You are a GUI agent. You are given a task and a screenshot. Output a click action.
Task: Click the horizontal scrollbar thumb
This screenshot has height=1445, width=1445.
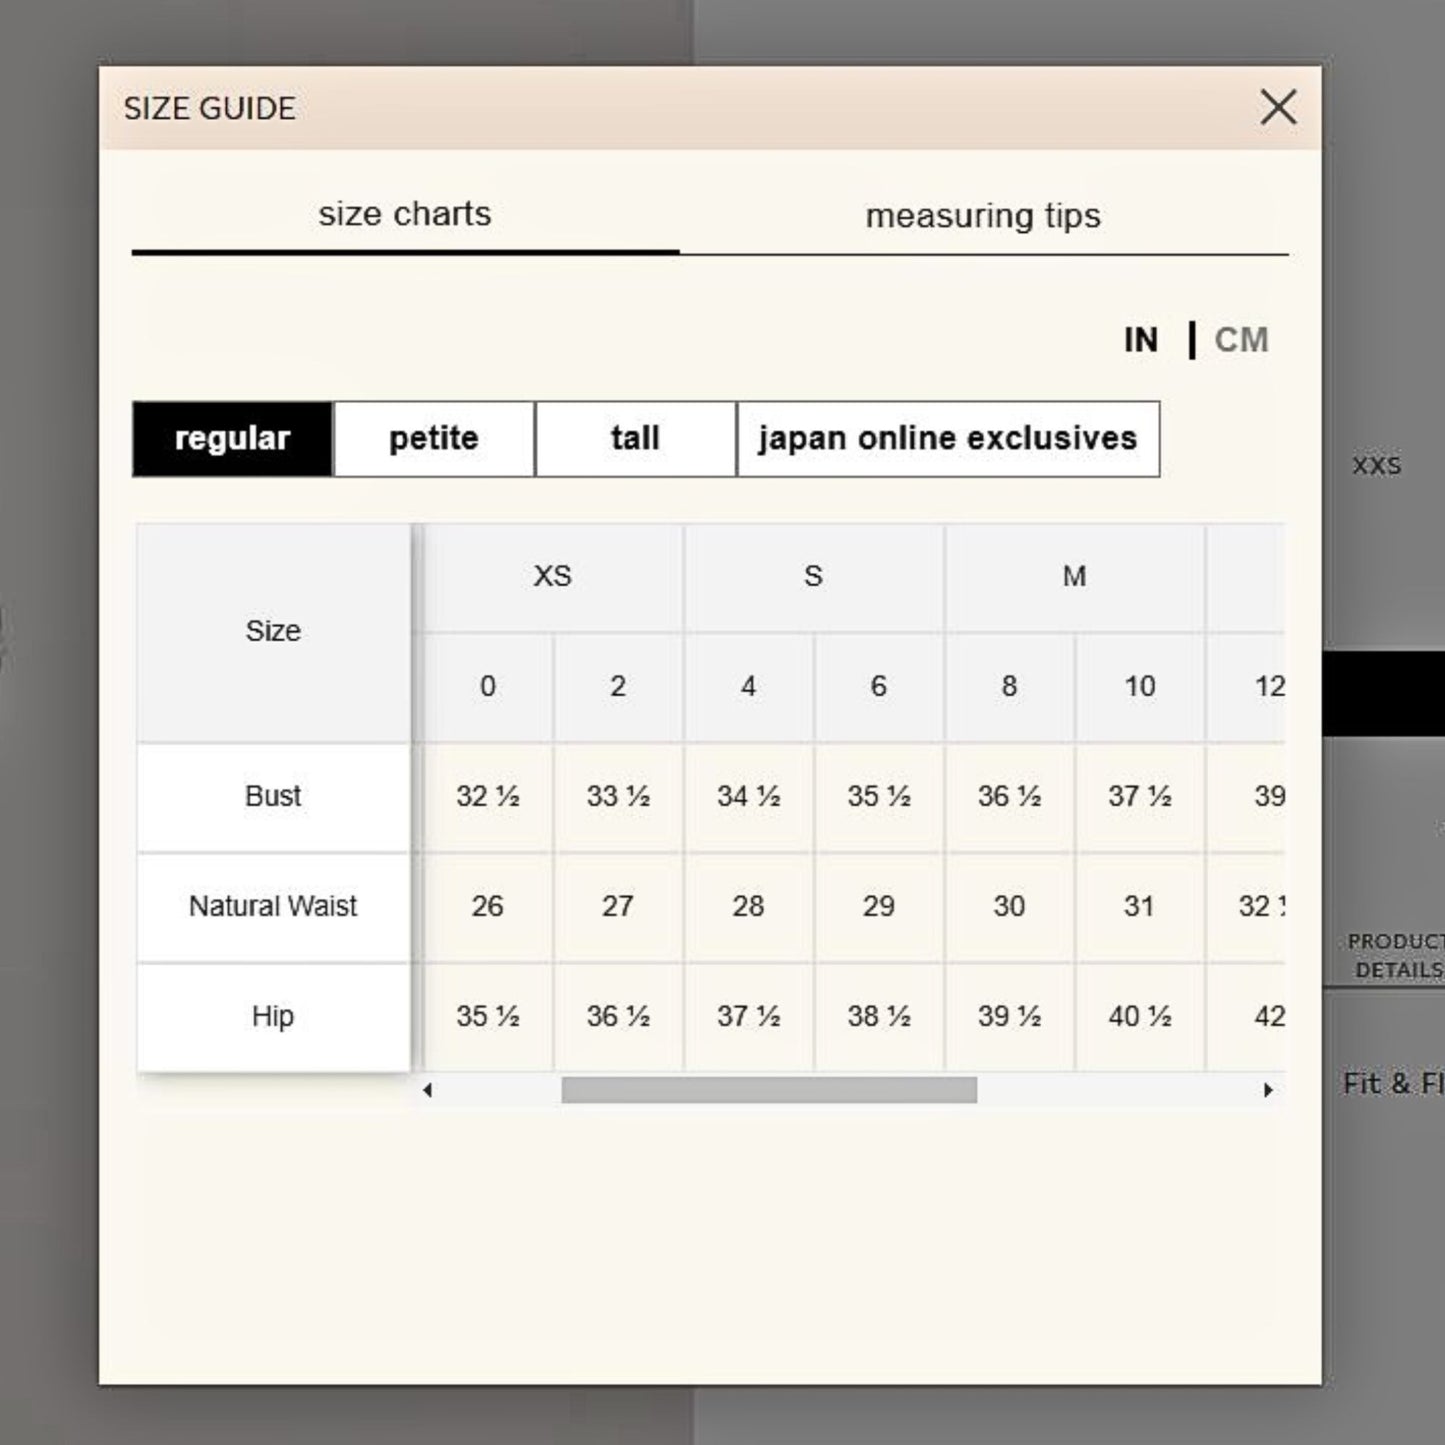[x=768, y=1090]
